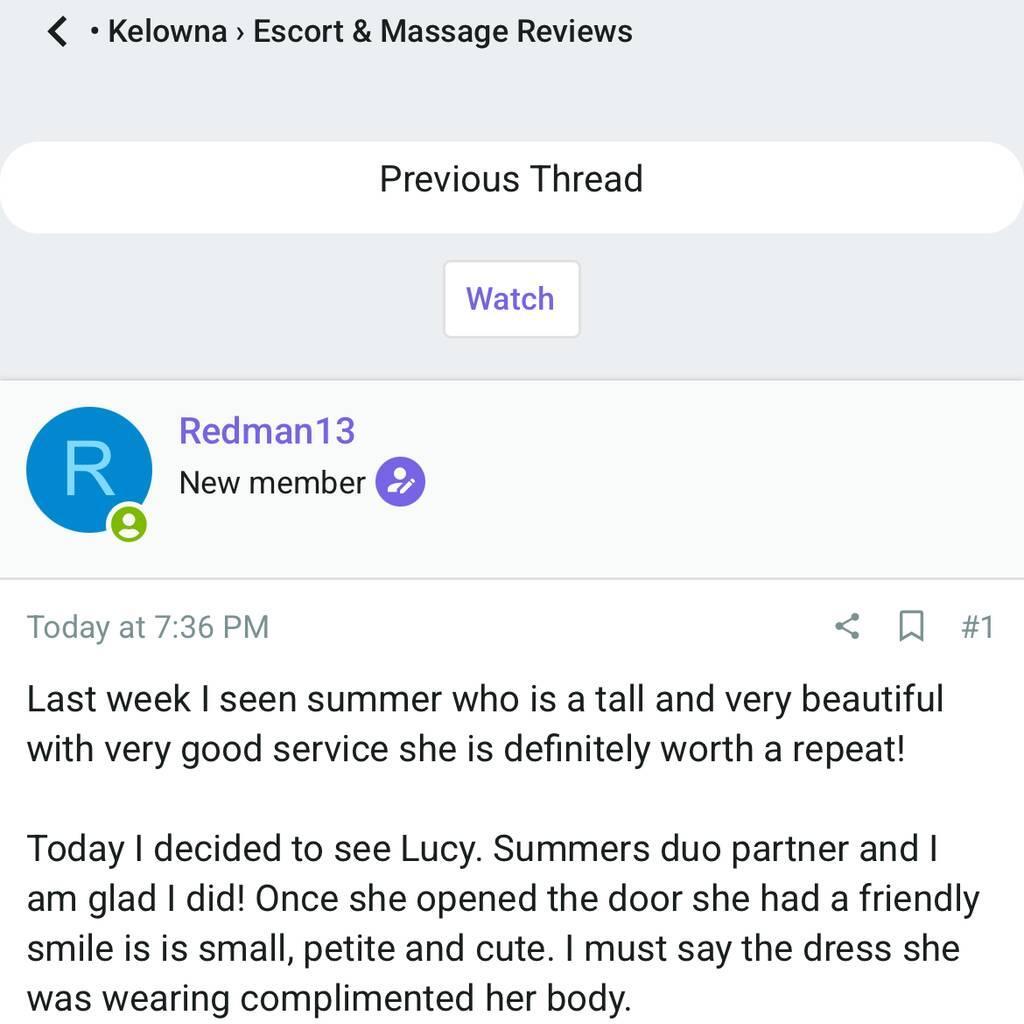This screenshot has height=1024, width=1024.
Task: Click the #1 post number link
Action: pyautogui.click(x=977, y=627)
